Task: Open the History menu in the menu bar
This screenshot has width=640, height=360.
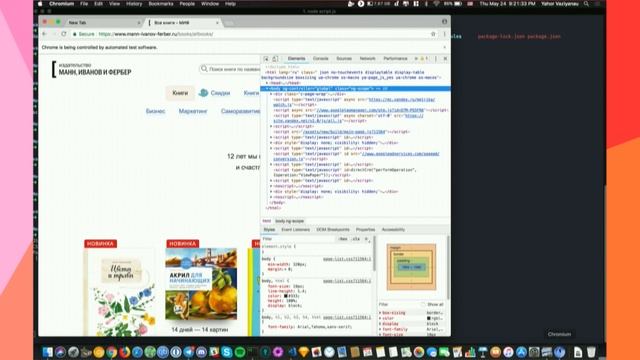Action: click(x=134, y=4)
